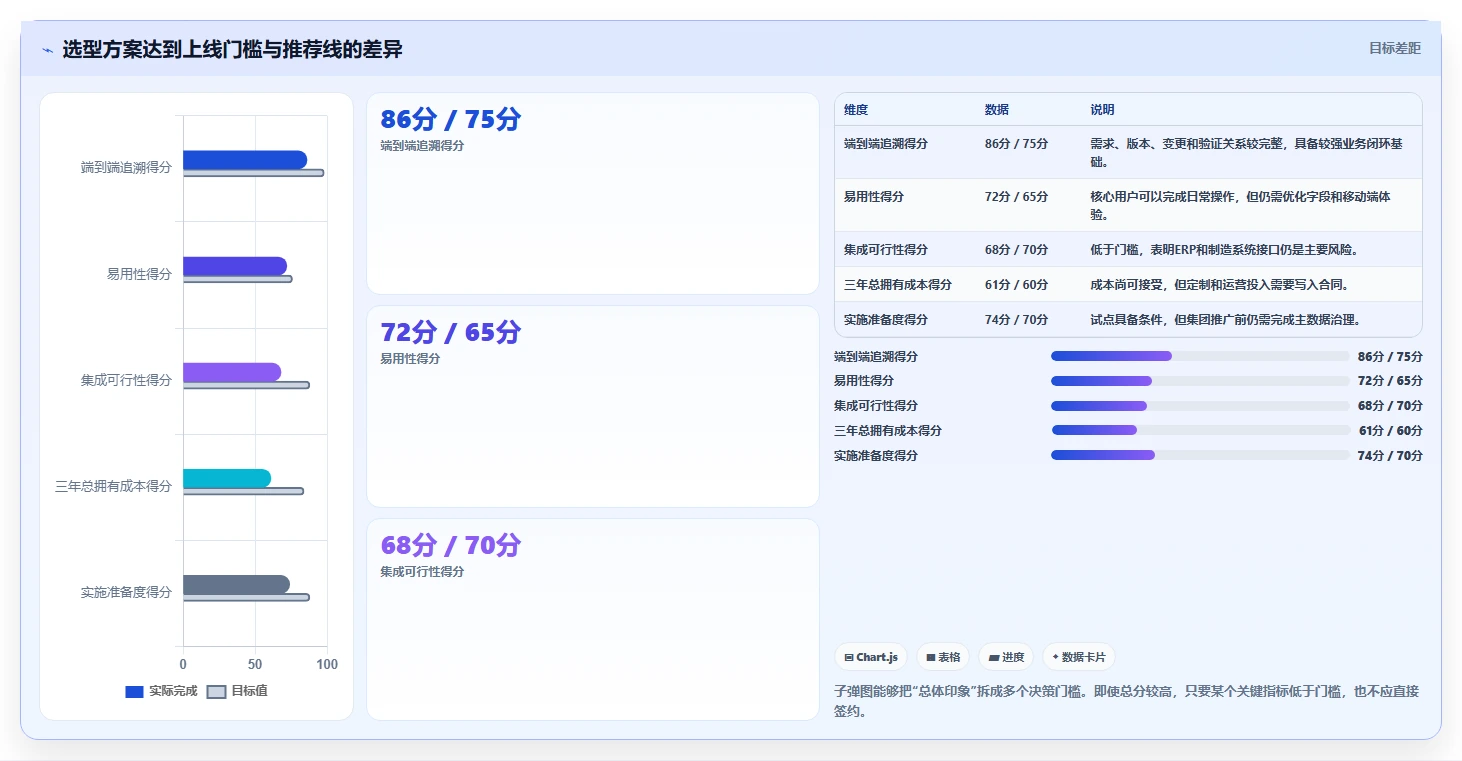Click the 目标差距 label in header
This screenshot has width=1462, height=761.
click(x=1394, y=48)
